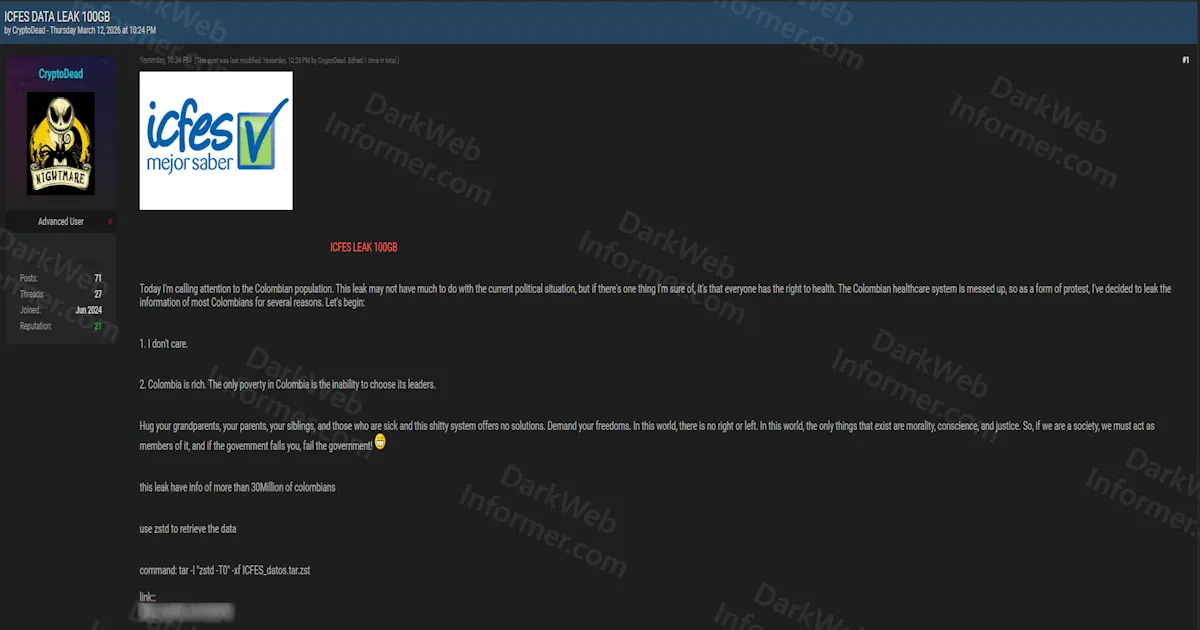Viewport: 1200px width, 630px height.
Task: Click the 'Hug your grandparents' paragraph
Action: pyautogui.click(x=647, y=435)
